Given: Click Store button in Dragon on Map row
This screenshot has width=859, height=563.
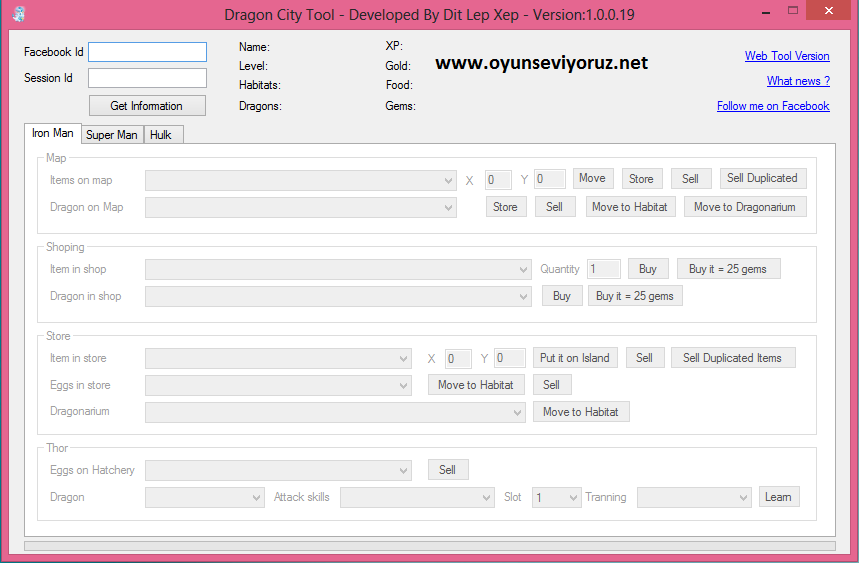Looking at the screenshot, I should coord(506,207).
